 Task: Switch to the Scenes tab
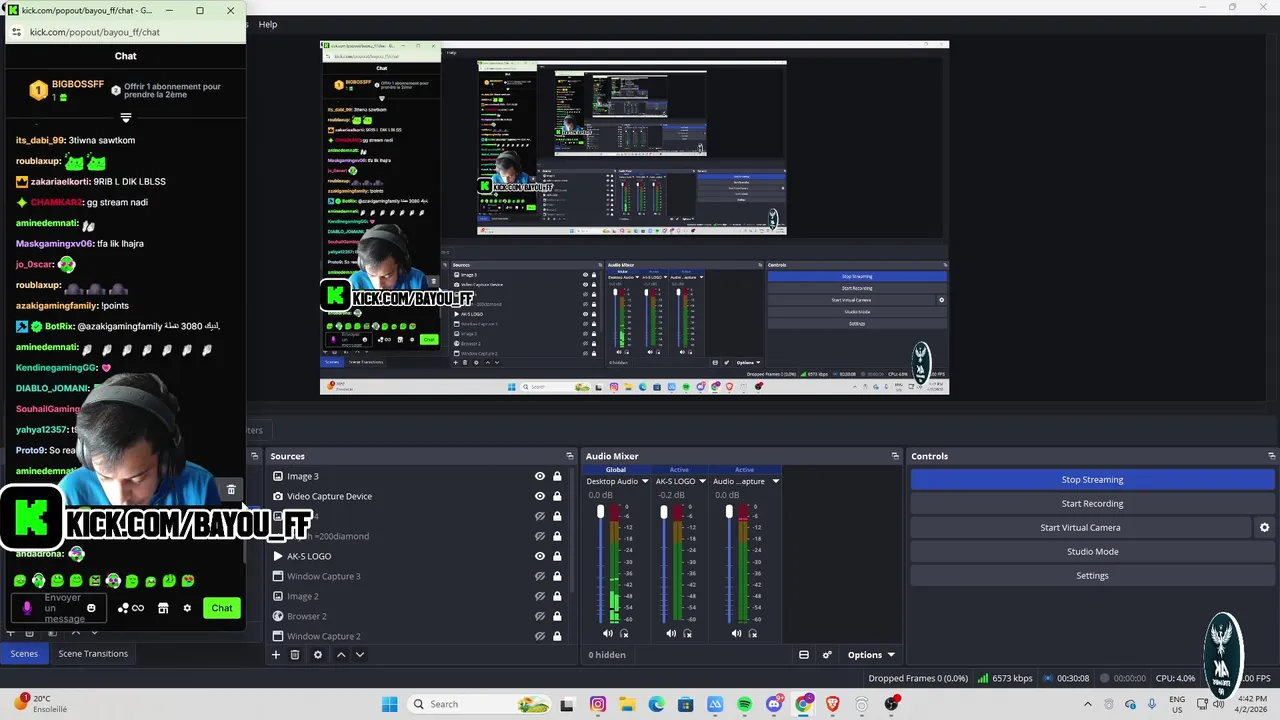click(24, 653)
